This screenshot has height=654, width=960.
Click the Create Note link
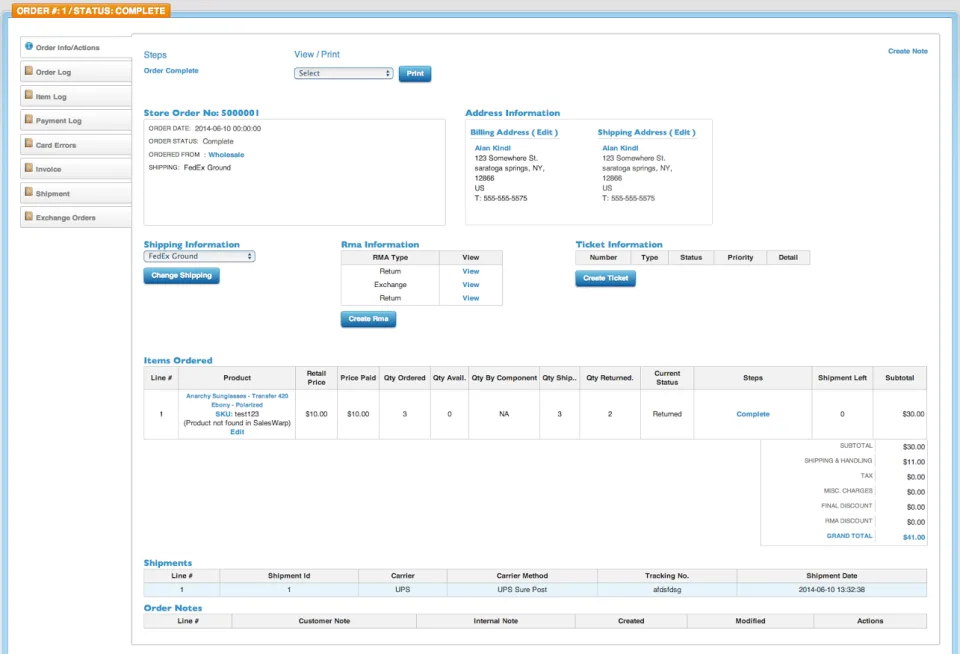[907, 51]
